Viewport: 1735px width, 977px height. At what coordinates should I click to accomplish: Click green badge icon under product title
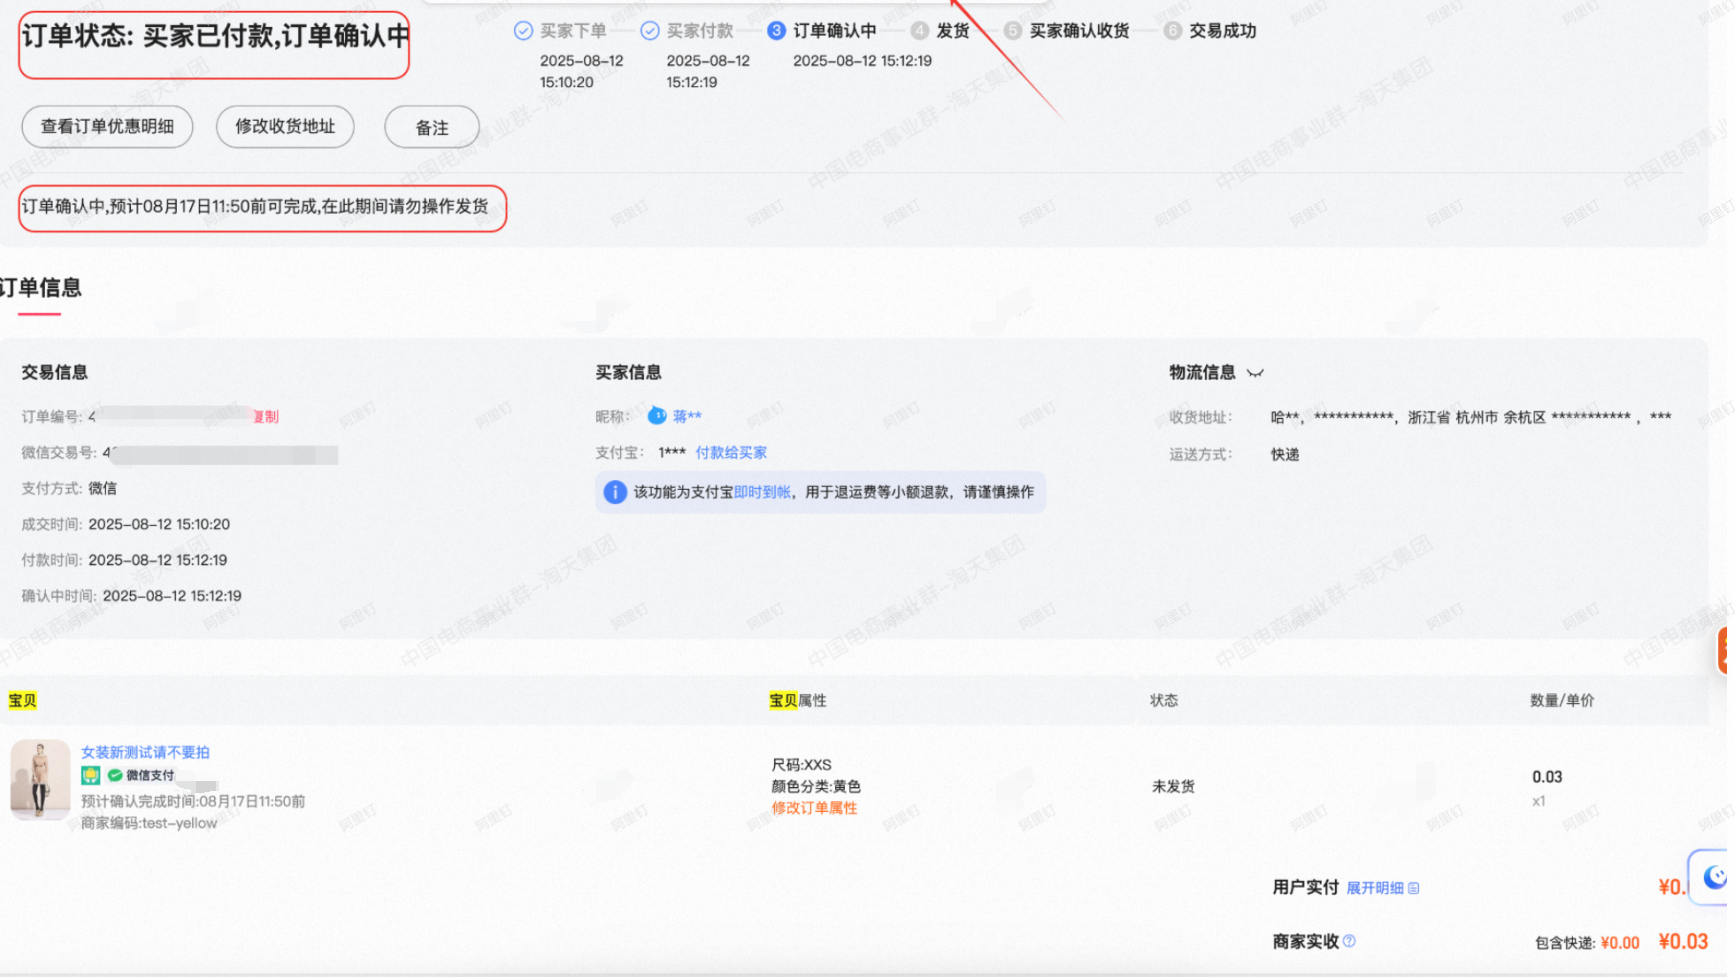pyautogui.click(x=91, y=775)
